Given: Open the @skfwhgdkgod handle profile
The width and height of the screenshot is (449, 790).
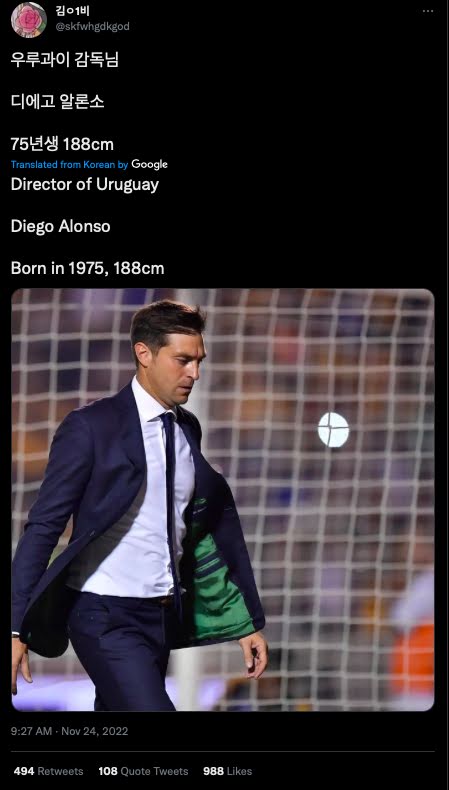Looking at the screenshot, I should click(x=92, y=27).
